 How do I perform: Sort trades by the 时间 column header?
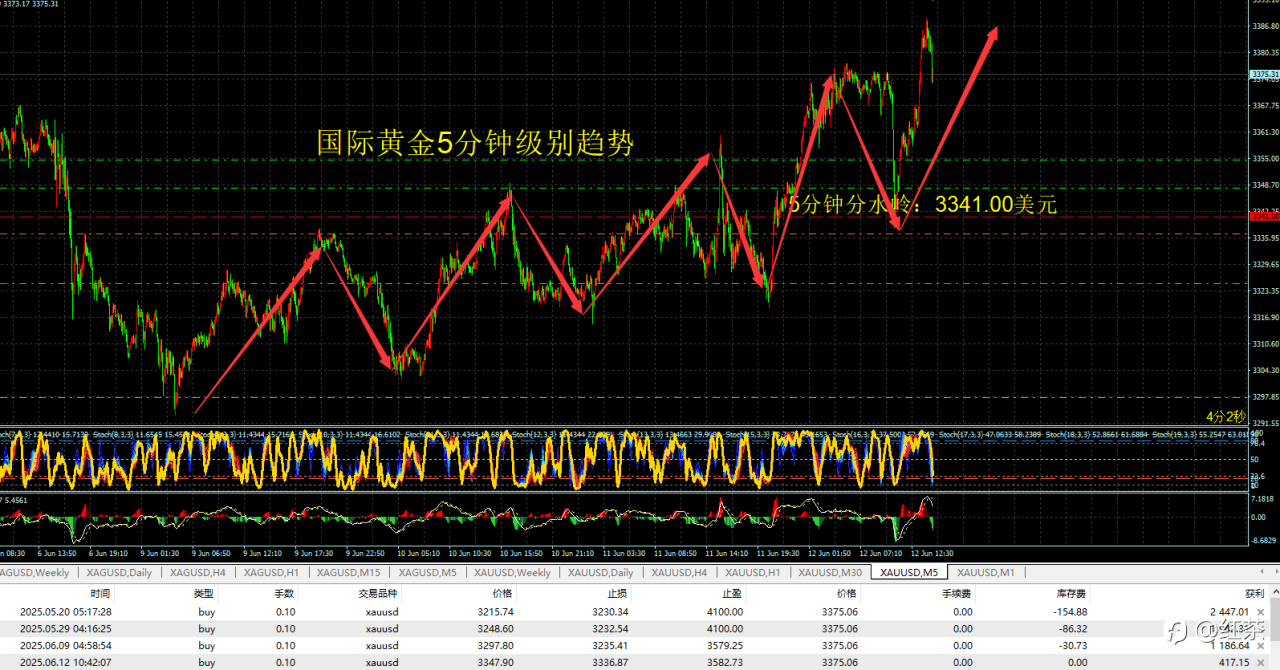tap(100, 593)
